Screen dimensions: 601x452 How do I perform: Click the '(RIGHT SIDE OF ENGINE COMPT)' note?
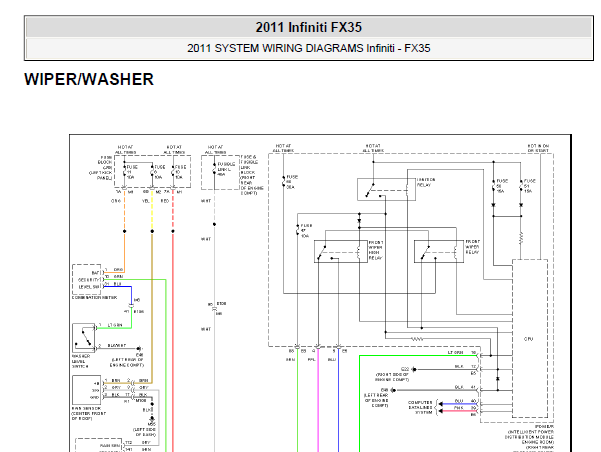tap(392, 377)
